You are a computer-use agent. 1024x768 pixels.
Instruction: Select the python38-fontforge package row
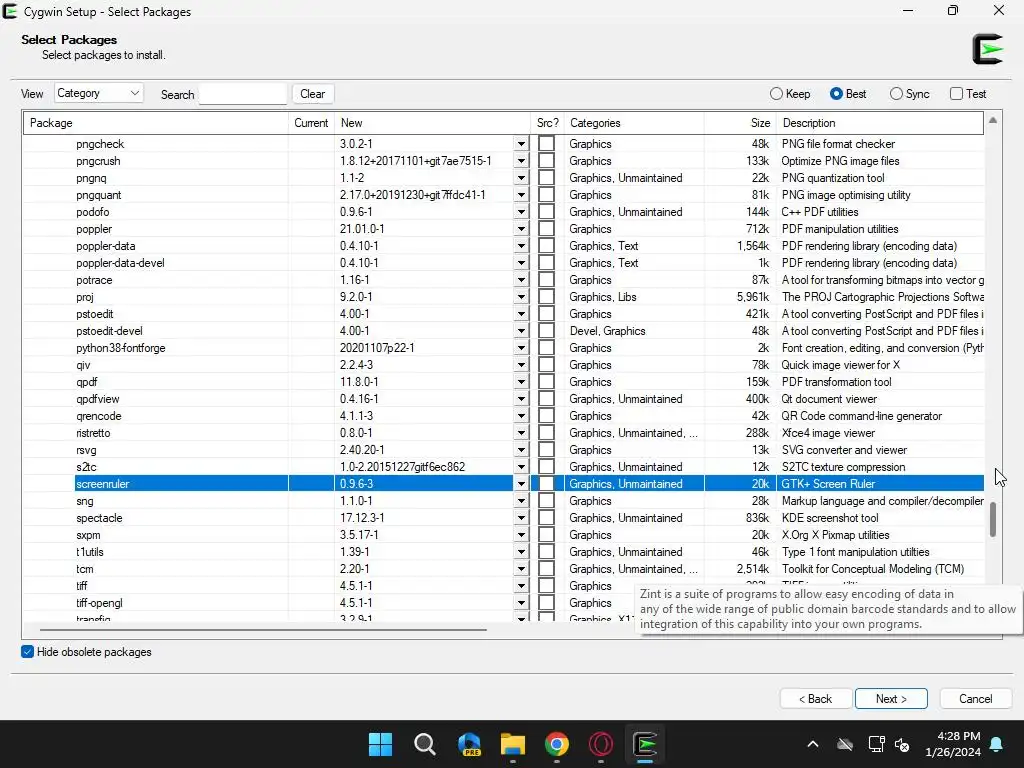pyautogui.click(x=504, y=348)
